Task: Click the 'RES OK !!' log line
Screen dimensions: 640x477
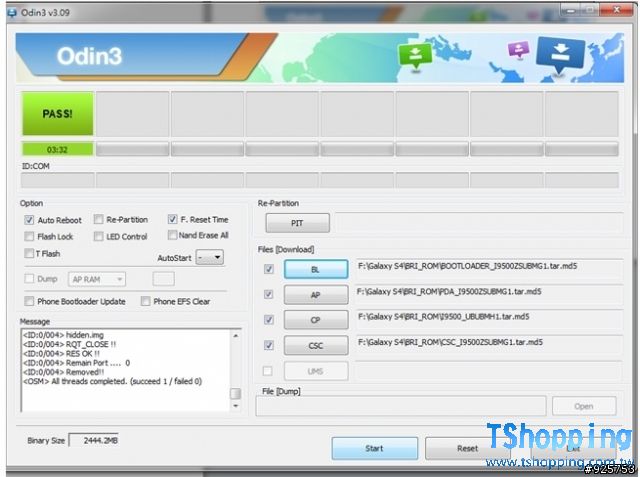Action: click(61, 353)
